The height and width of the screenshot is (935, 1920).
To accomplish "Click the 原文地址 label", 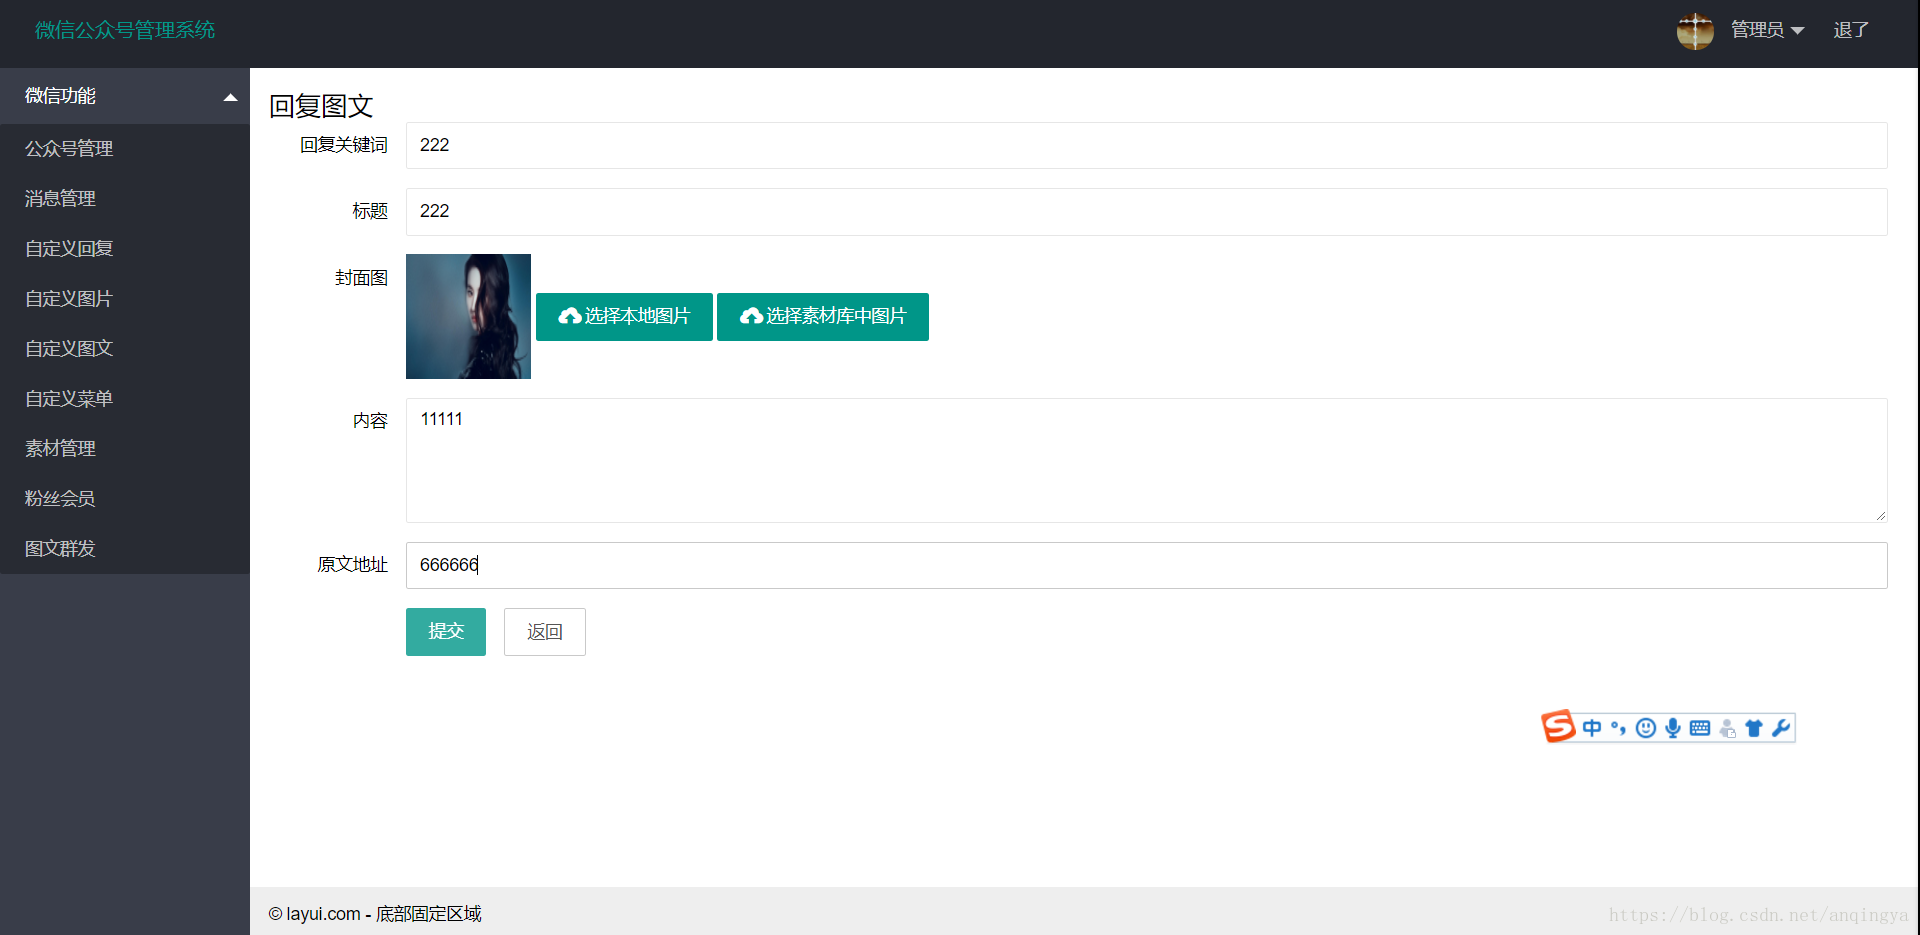I will click(352, 565).
